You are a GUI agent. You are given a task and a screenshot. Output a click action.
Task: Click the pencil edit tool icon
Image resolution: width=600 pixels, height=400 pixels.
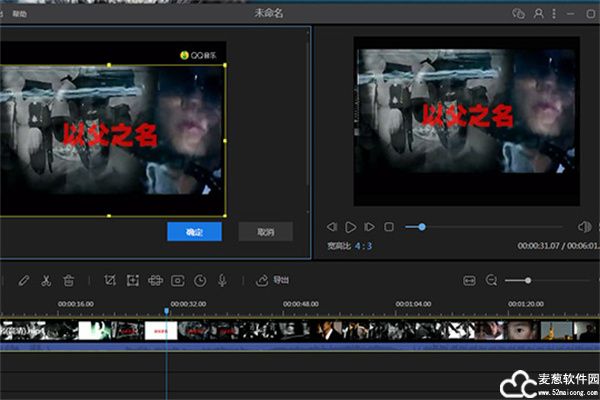click(x=24, y=280)
